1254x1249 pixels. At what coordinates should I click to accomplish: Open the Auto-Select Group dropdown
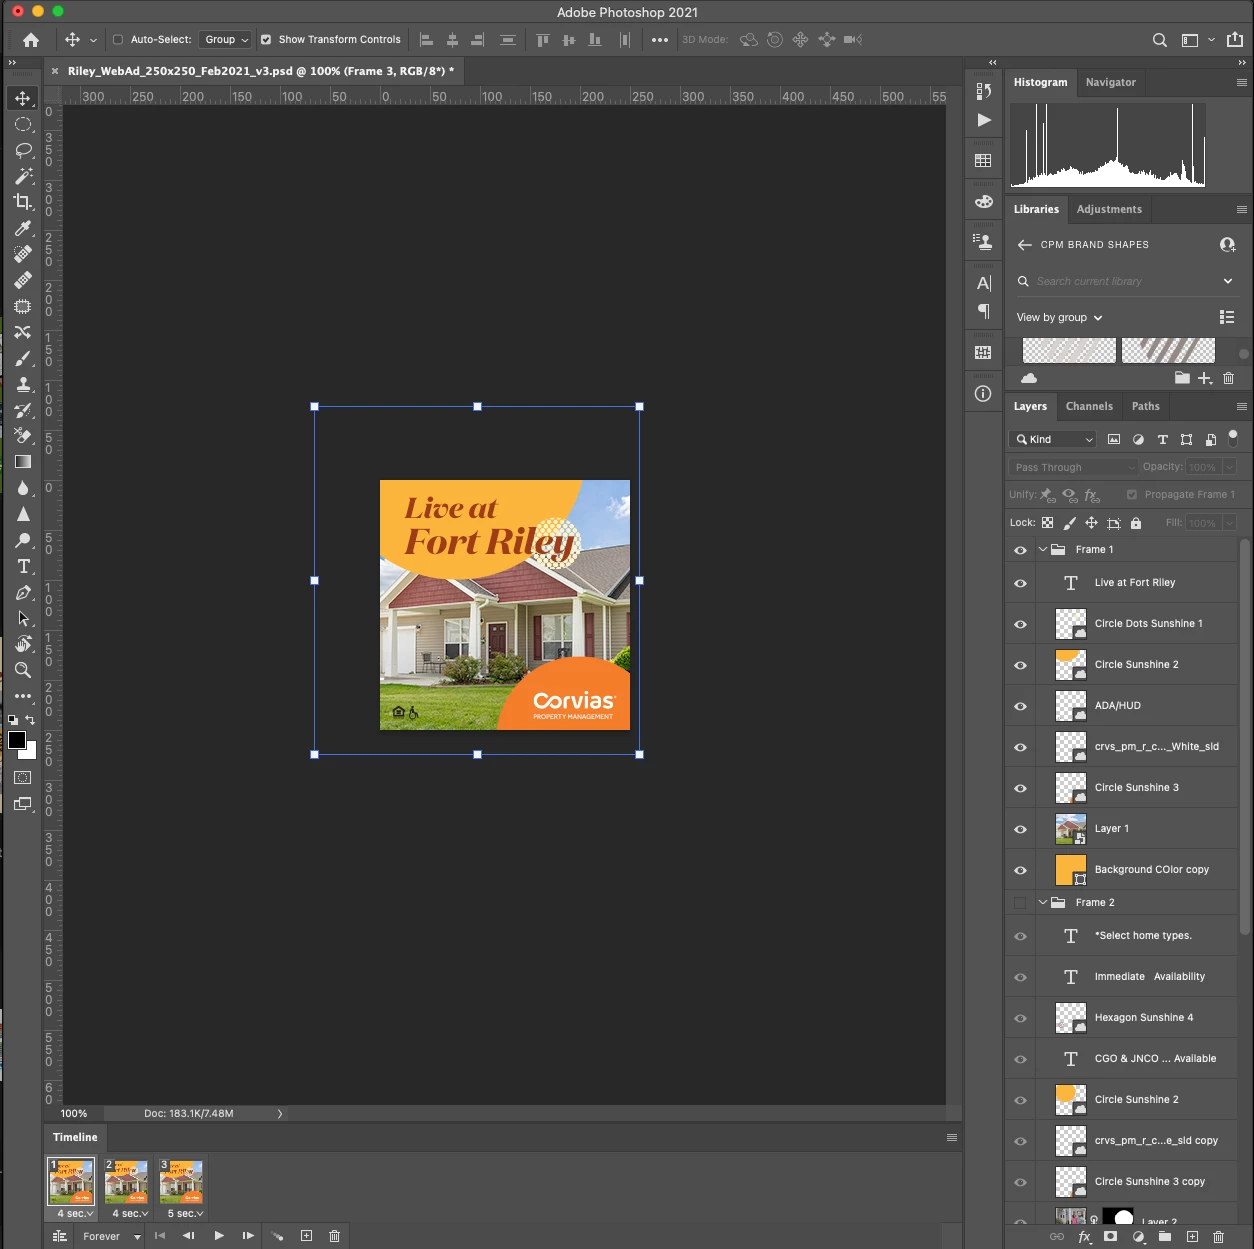pos(225,40)
